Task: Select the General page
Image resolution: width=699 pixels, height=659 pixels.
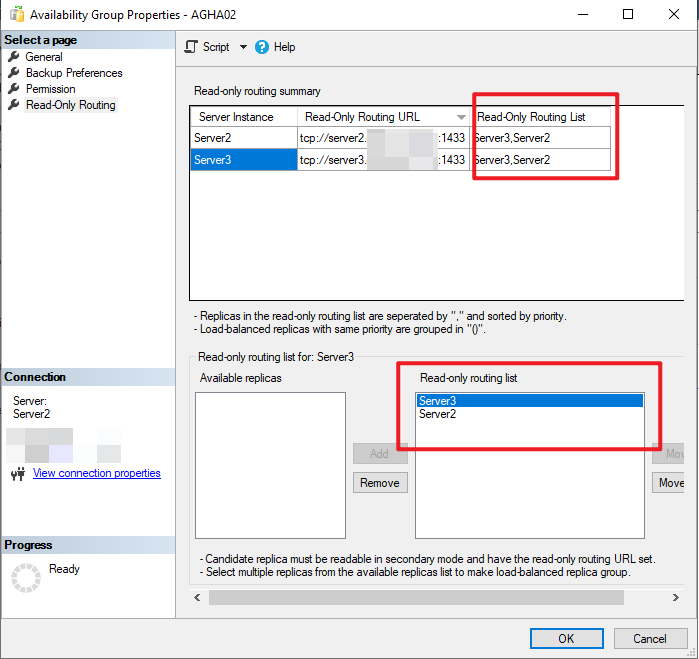Action: tap(44, 57)
